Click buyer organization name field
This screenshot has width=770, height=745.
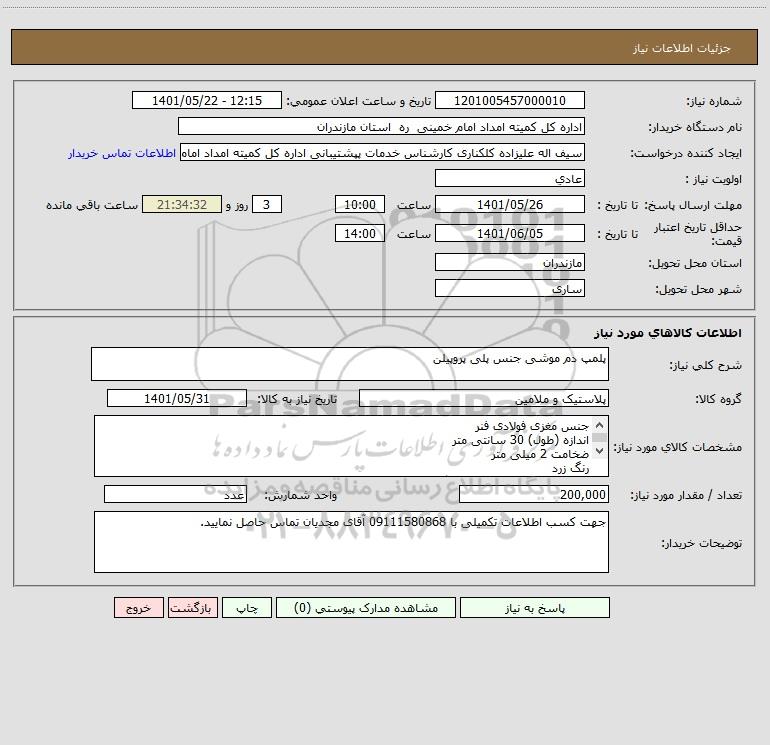[x=381, y=127]
